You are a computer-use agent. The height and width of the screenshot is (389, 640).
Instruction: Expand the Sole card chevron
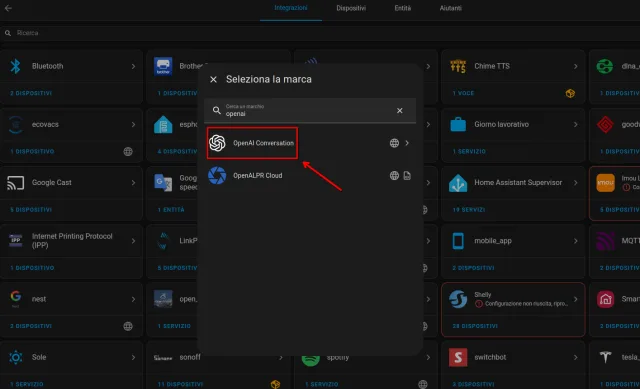[133, 357]
